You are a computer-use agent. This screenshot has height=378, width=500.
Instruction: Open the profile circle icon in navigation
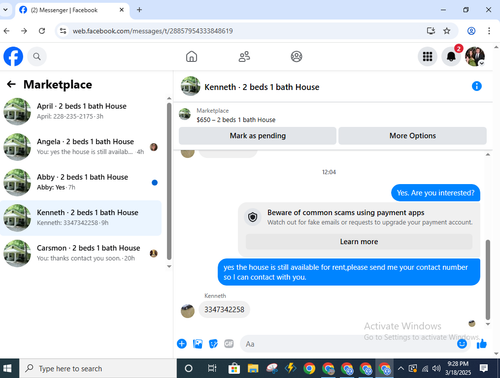296,56
